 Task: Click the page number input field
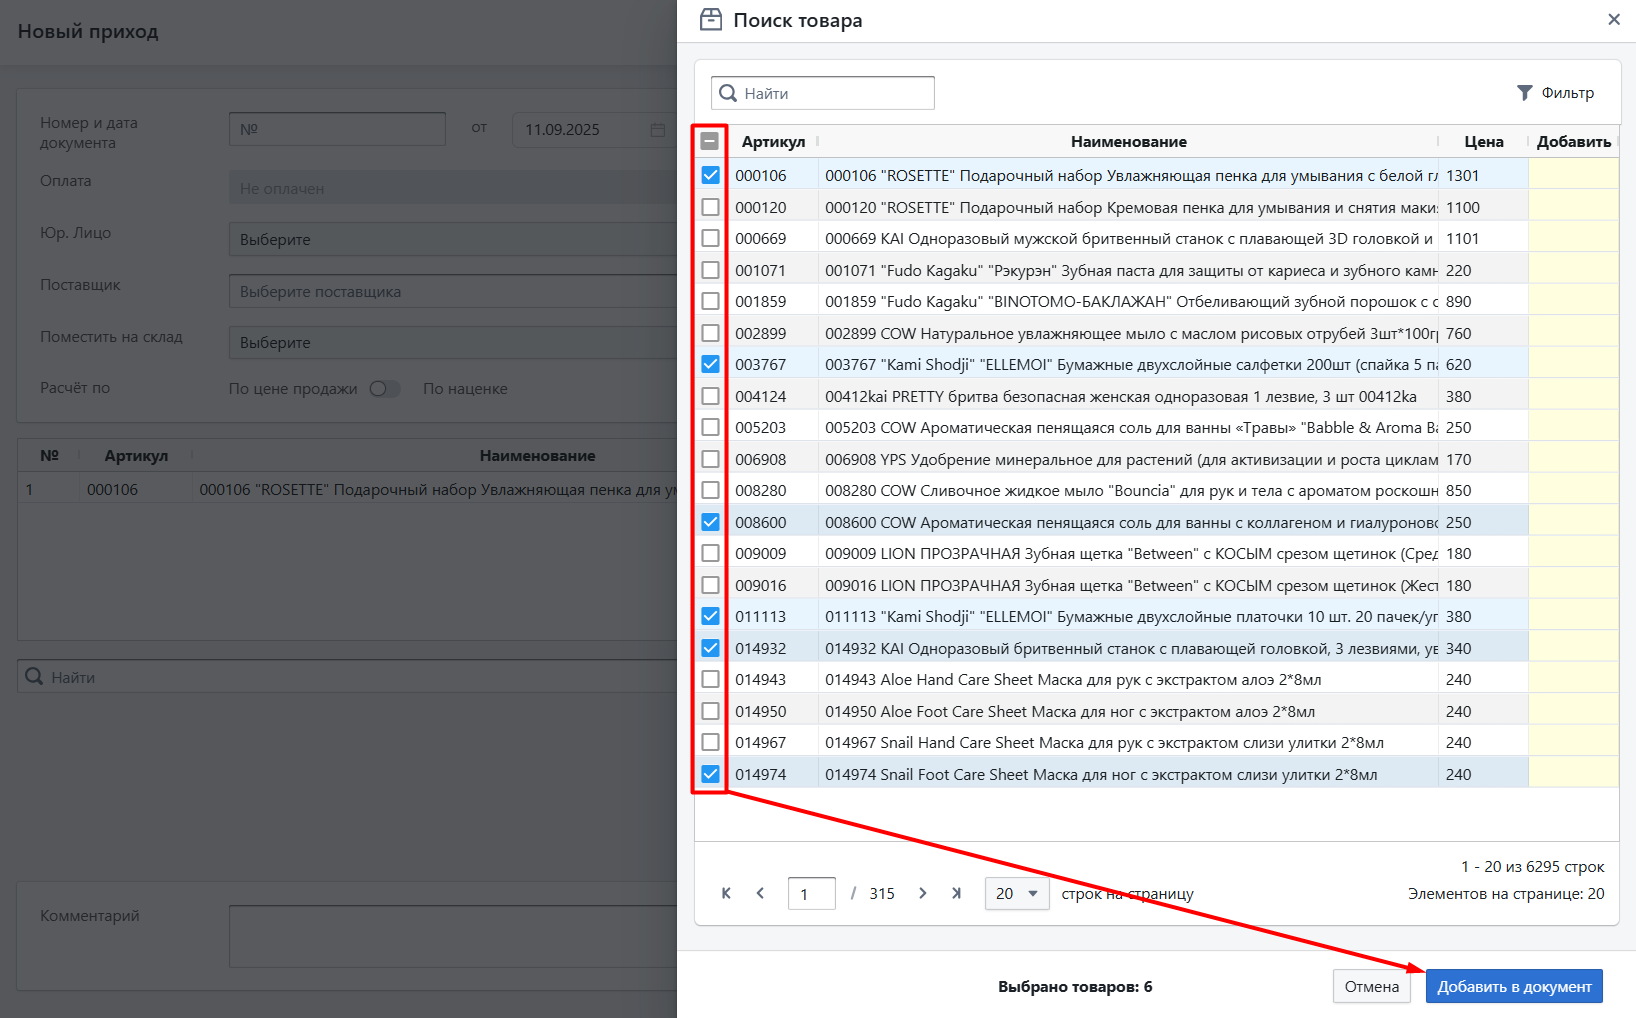pos(811,894)
